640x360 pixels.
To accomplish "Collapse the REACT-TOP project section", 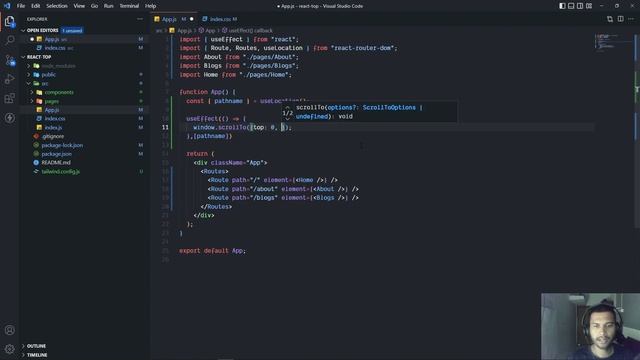I will pyautogui.click(x=23, y=57).
